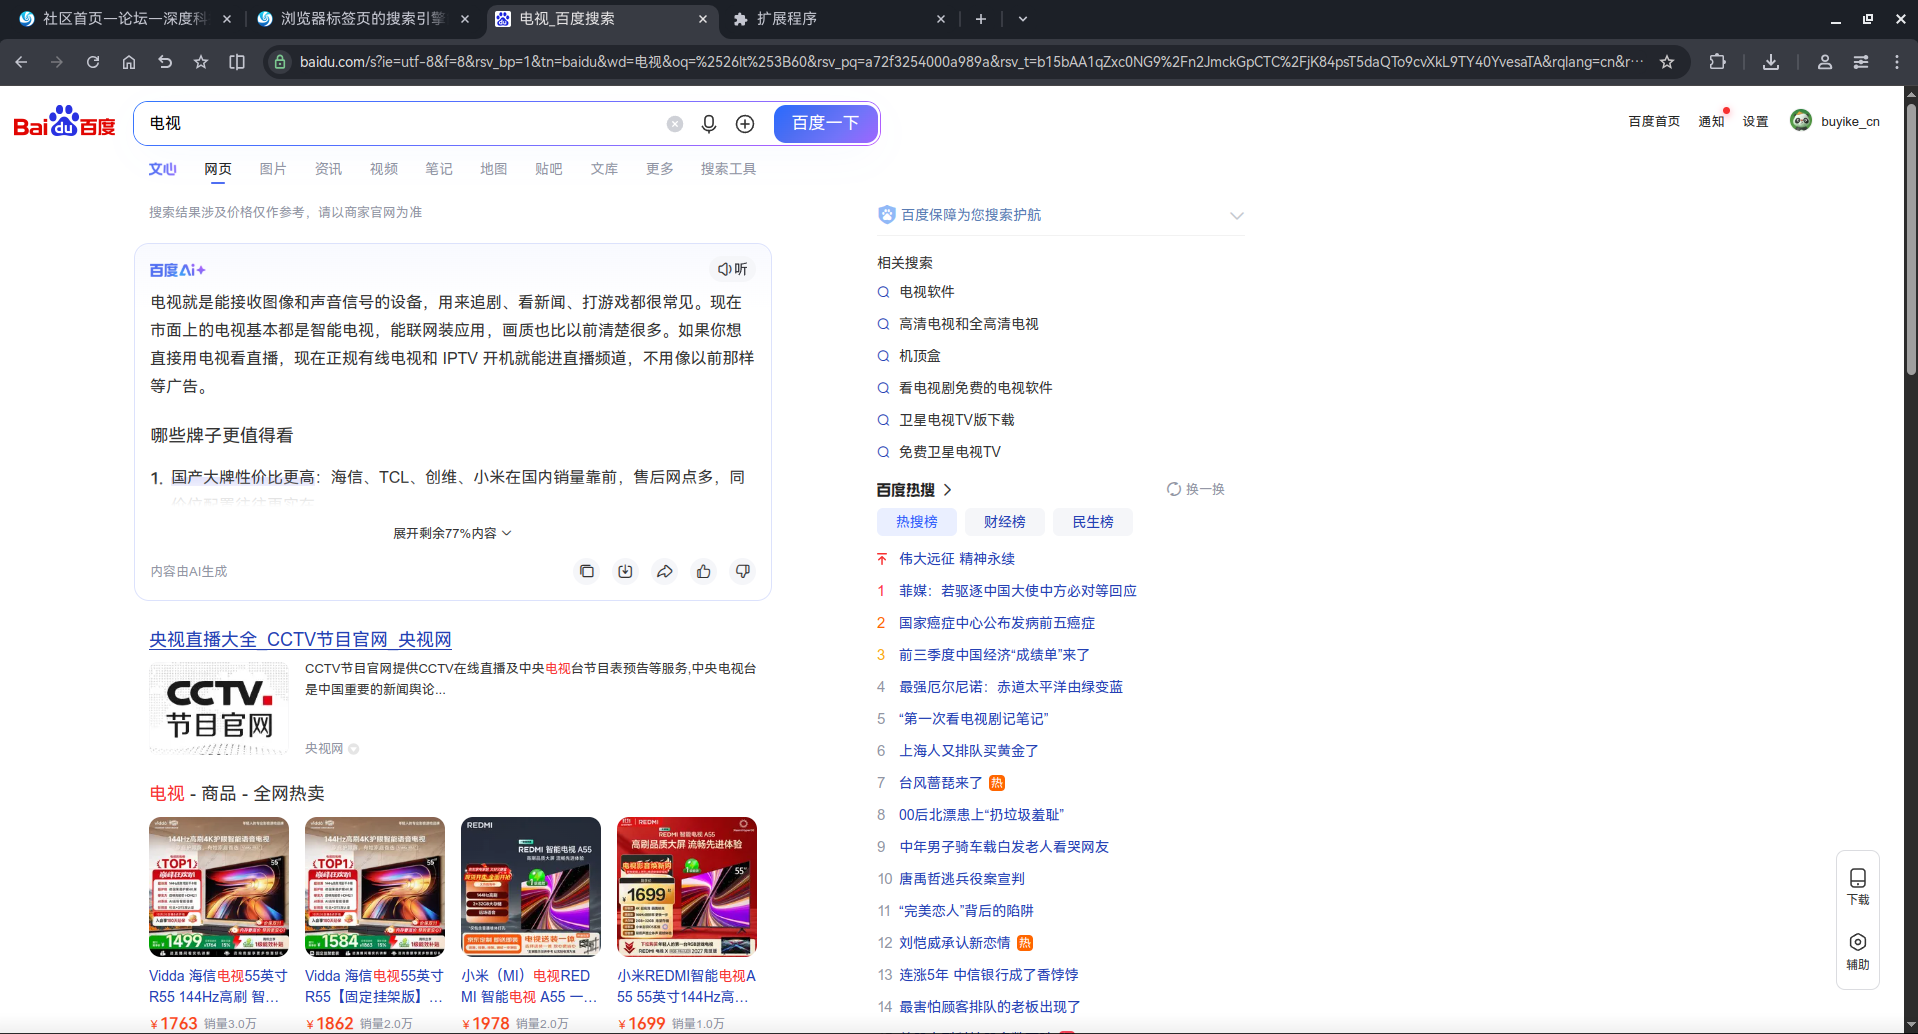Expand the 百度保障 protection panel chevron
Screen dimensions: 1918x1034
point(1237,215)
